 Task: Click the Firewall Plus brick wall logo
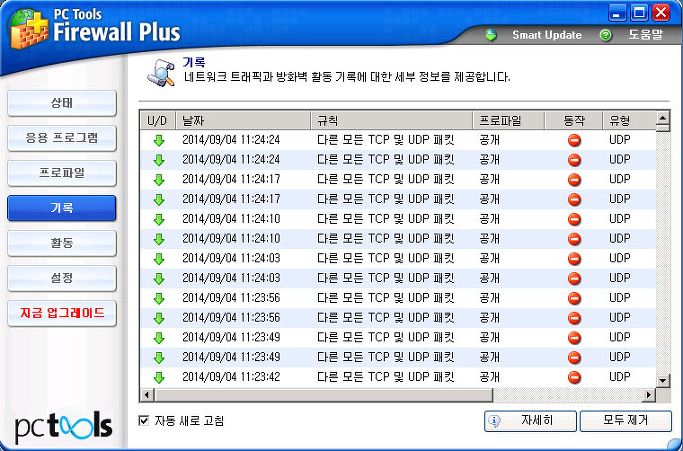coord(29,30)
